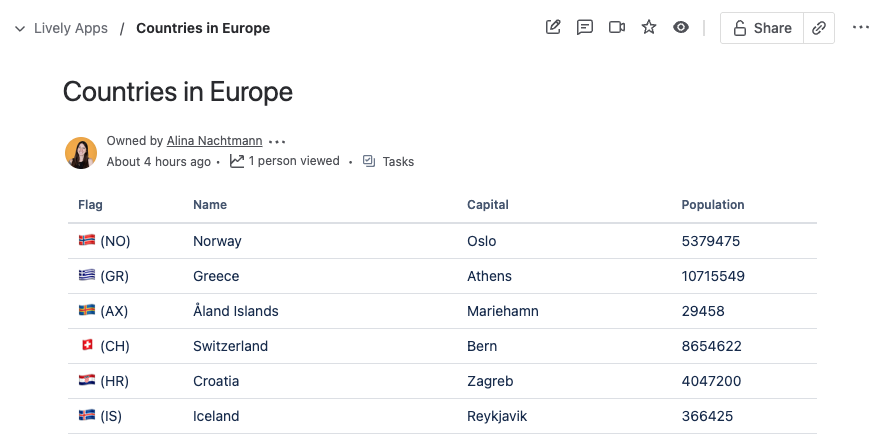
Task: View the 1 person viewed analytics
Action: pyautogui.click(x=285, y=161)
